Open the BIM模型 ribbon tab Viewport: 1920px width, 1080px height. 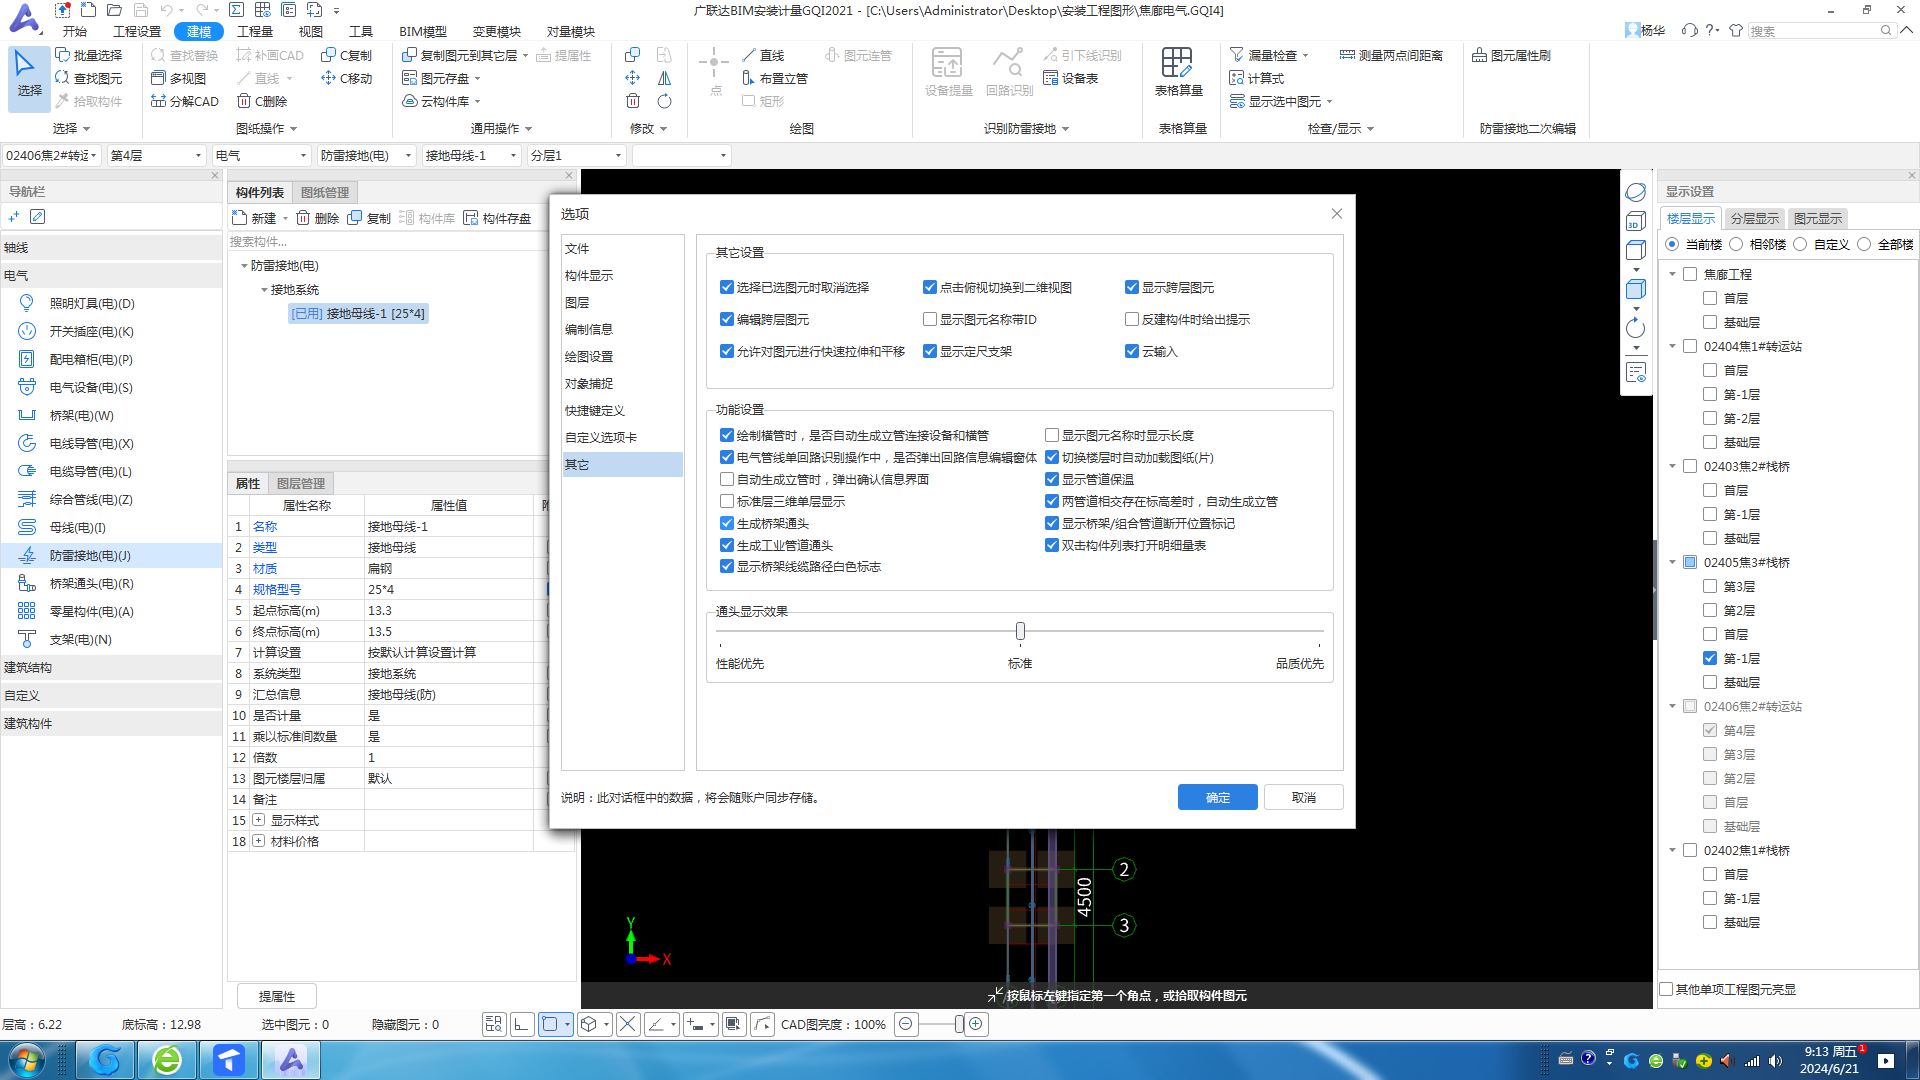(x=423, y=31)
